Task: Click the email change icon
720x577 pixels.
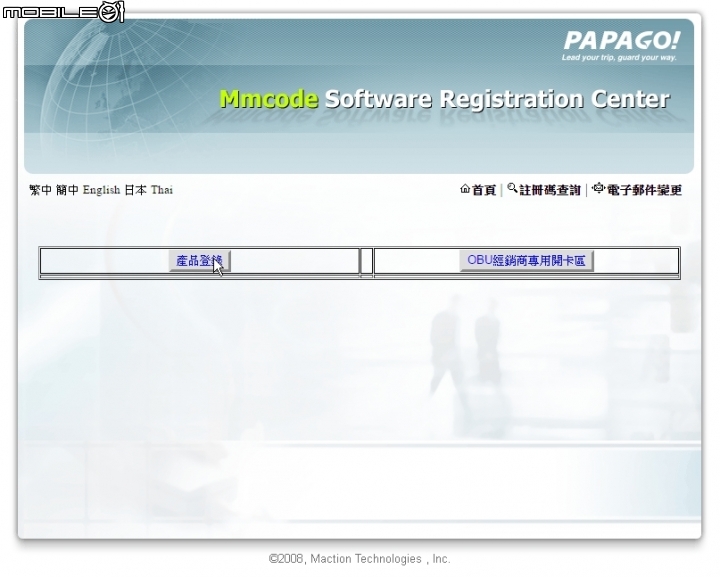Action: (598, 188)
